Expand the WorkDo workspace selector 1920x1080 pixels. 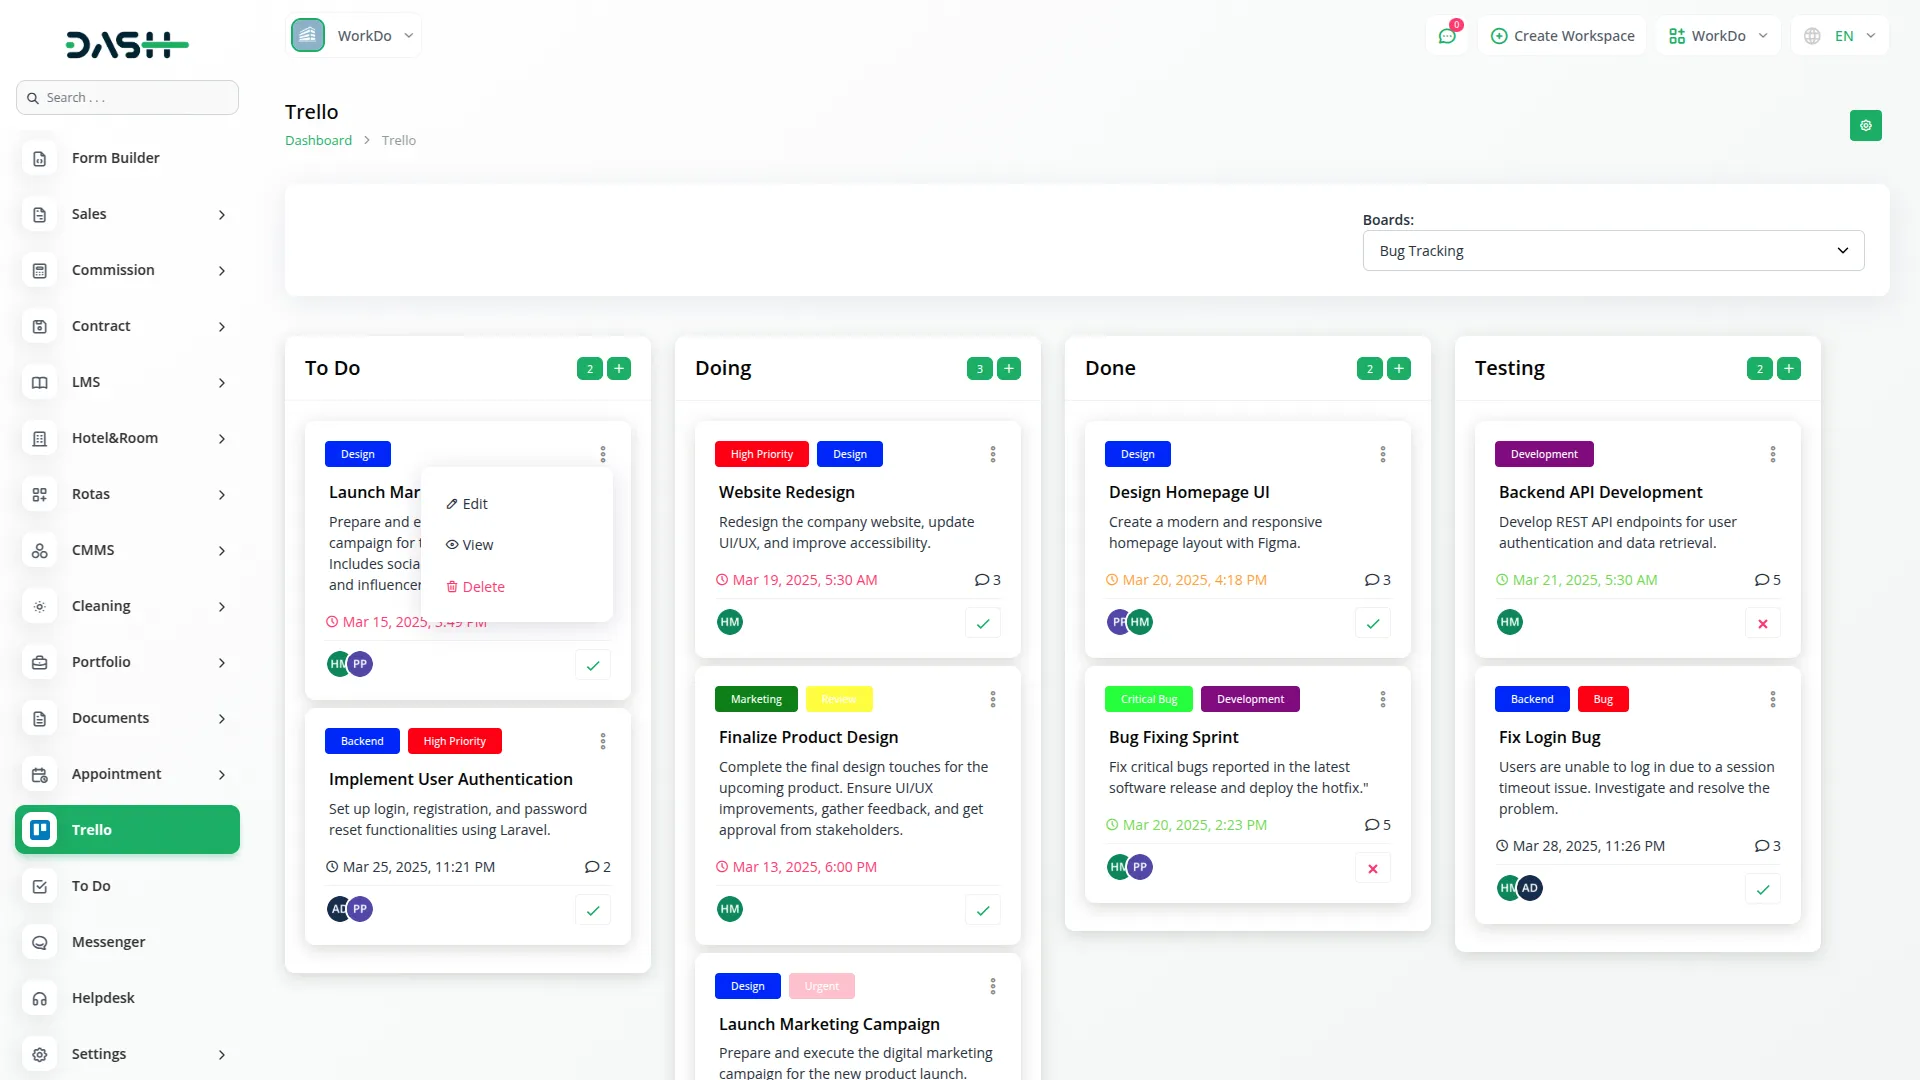click(x=1717, y=35)
